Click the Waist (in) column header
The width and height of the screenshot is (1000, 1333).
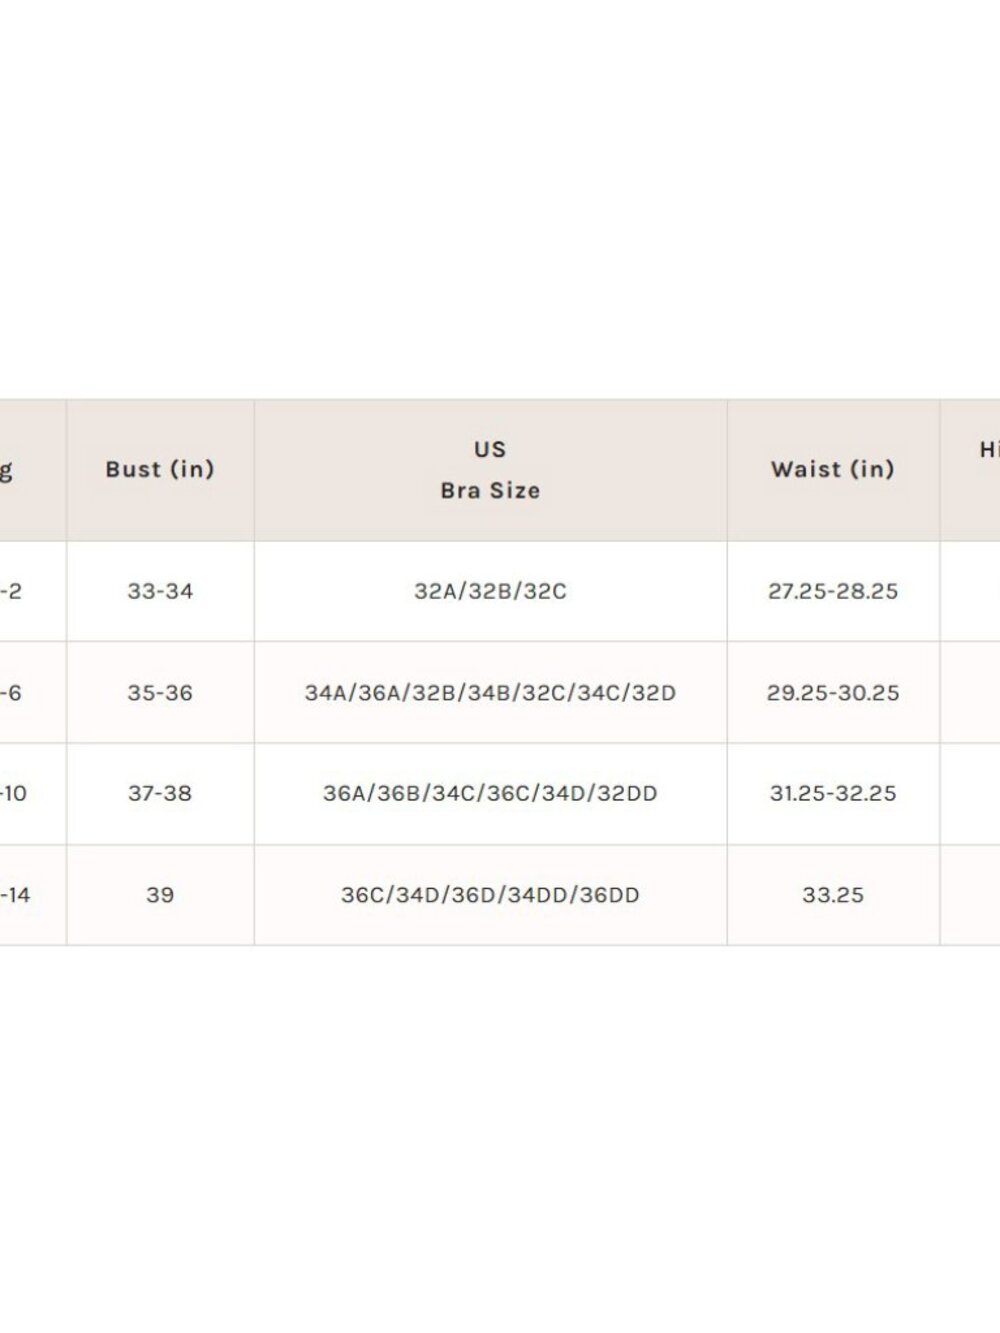click(833, 470)
